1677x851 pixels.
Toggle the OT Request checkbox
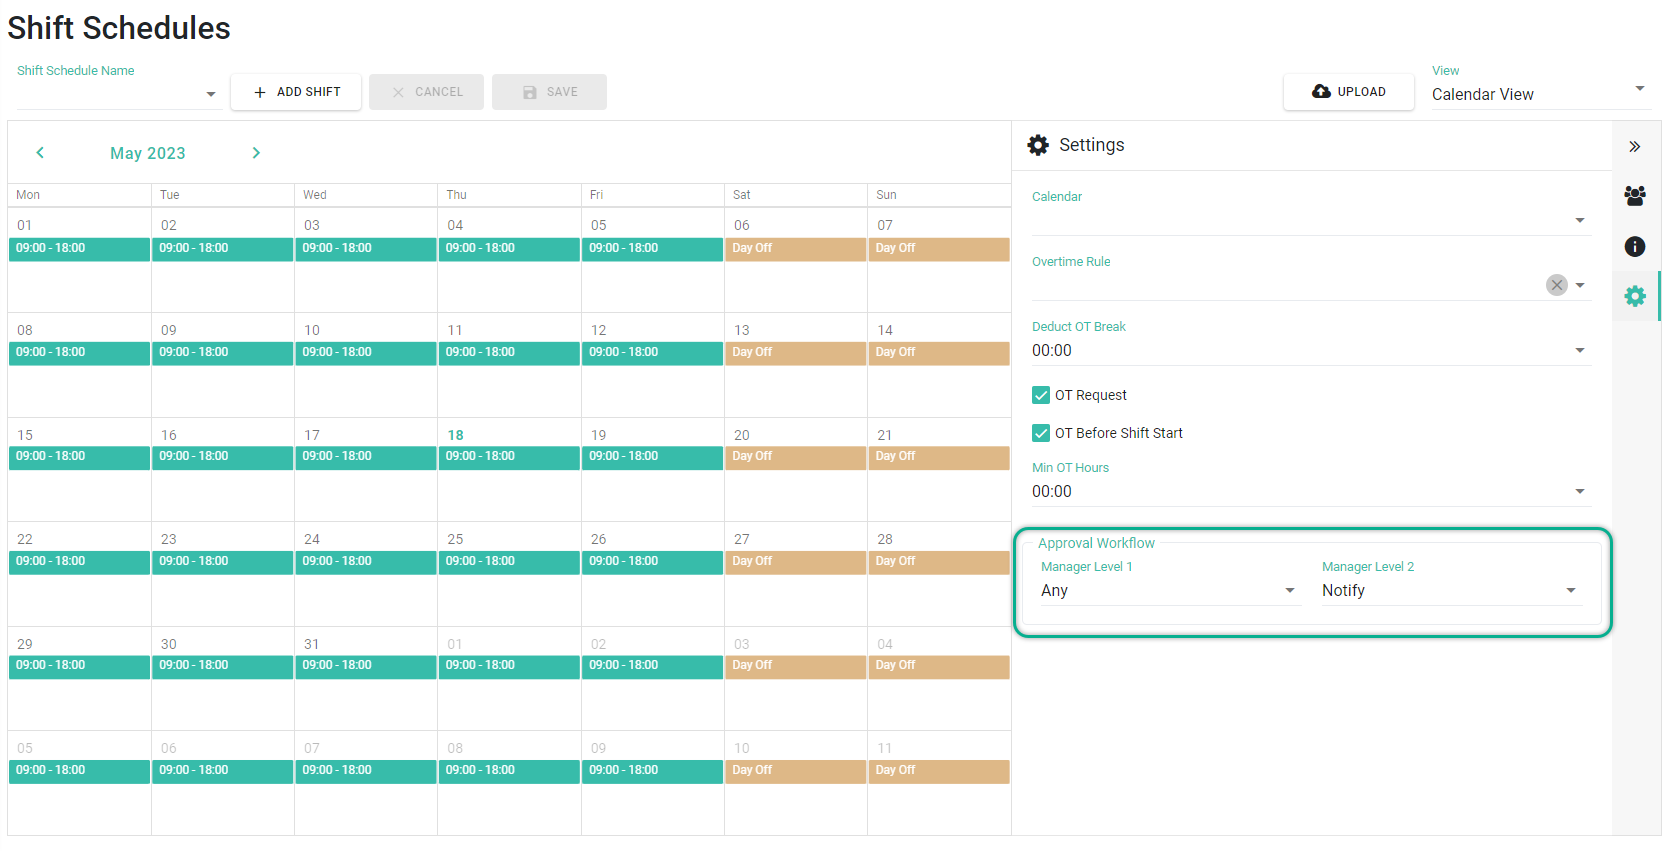click(1041, 395)
